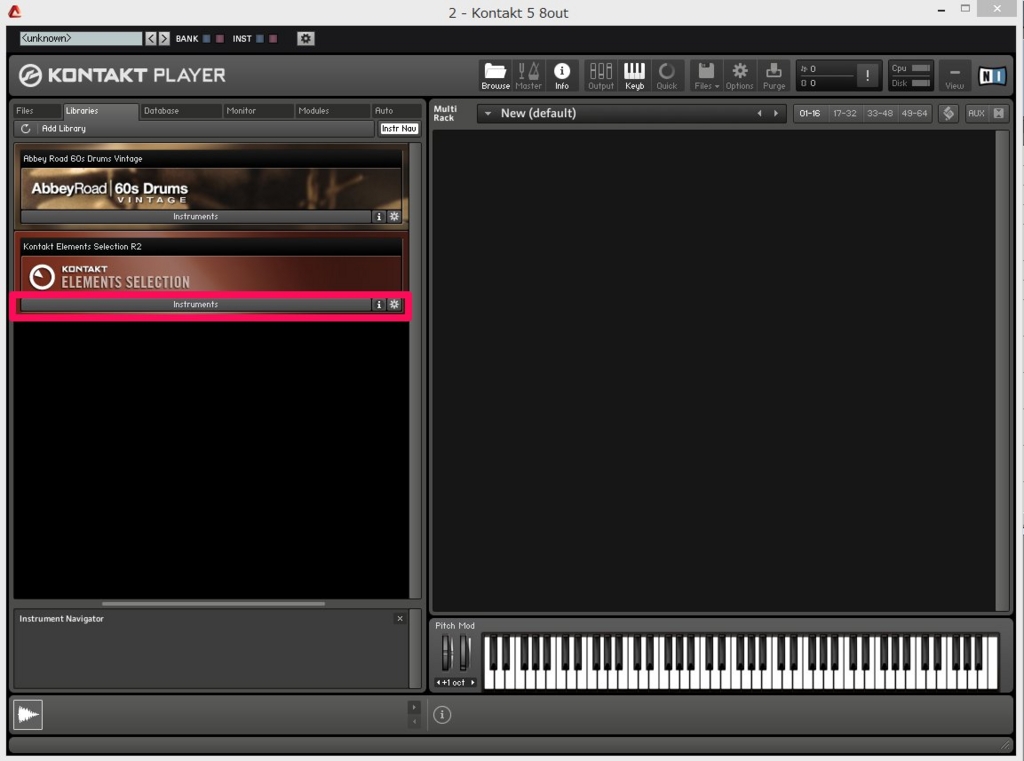The height and width of the screenshot is (761, 1024).
Task: Click the Mod wheel
Action: pyautogui.click(x=464, y=652)
